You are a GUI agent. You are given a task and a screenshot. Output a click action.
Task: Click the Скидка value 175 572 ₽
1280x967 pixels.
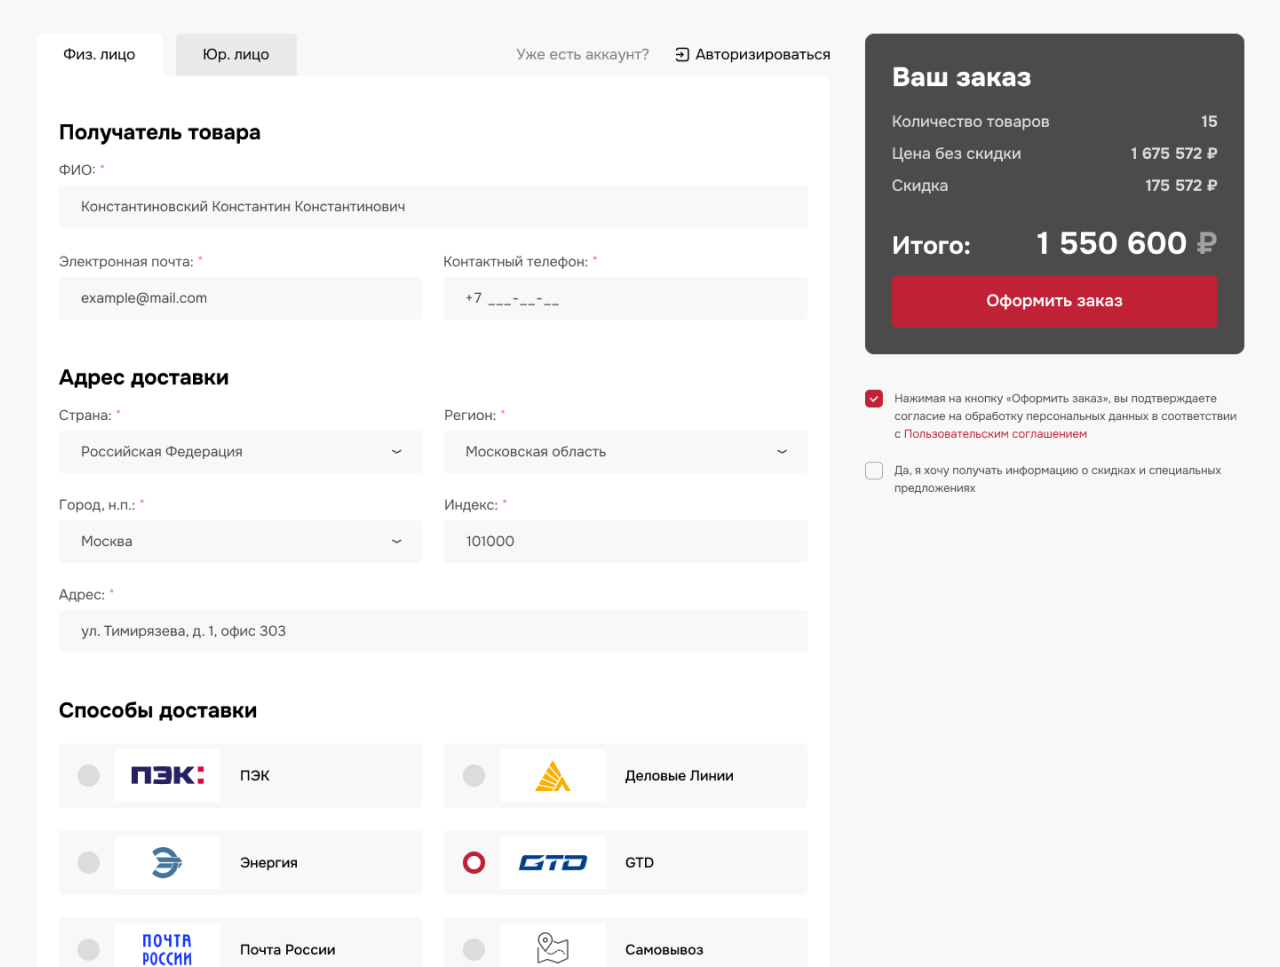1181,185
